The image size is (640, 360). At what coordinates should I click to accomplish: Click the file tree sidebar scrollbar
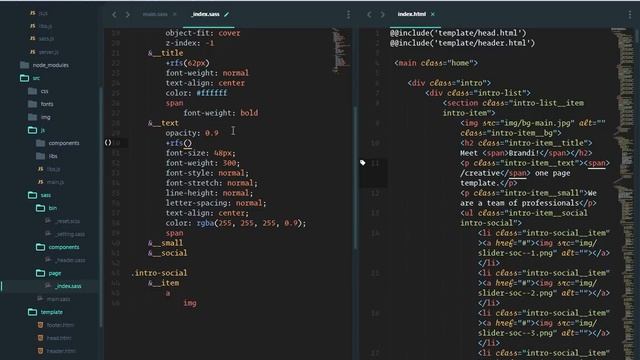[x=101, y=206]
